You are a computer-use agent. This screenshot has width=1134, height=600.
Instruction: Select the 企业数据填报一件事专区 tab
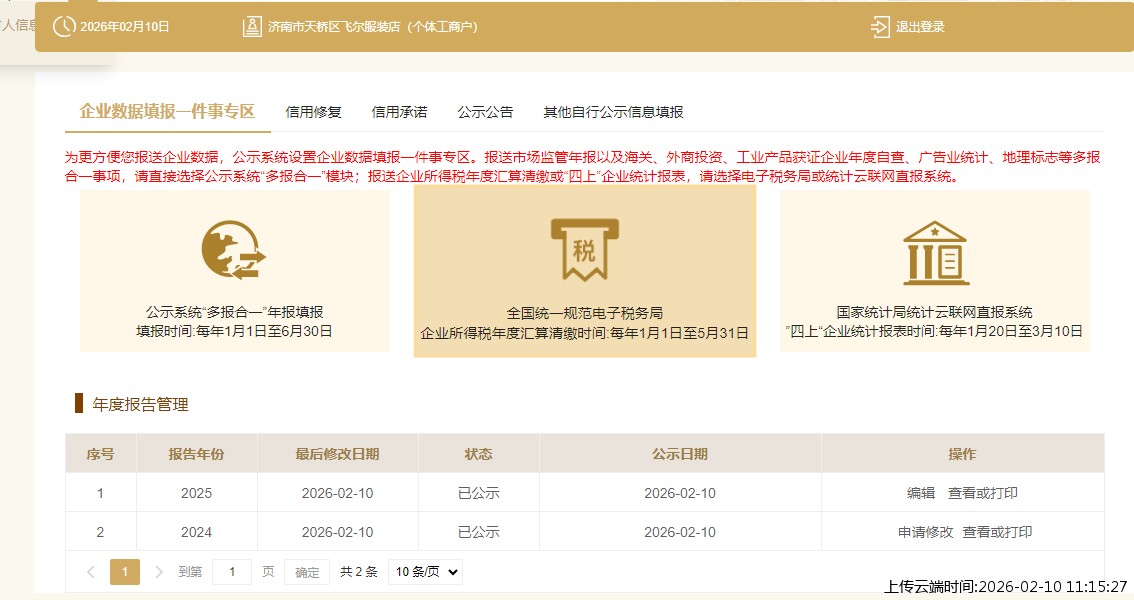coord(166,111)
